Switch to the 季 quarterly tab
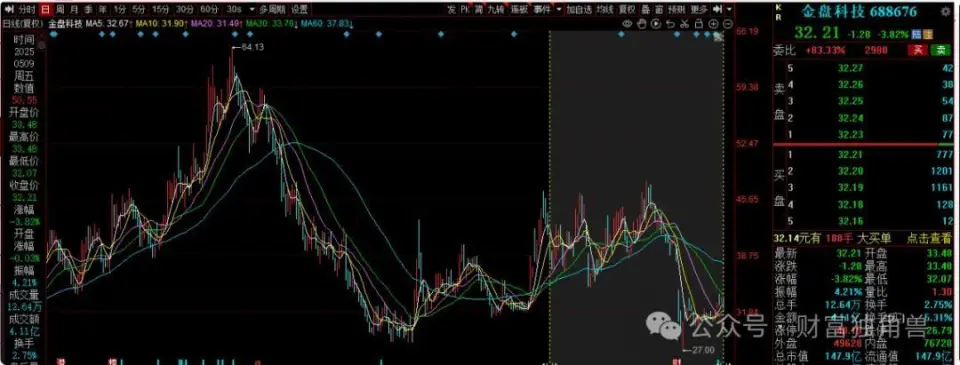960x365 pixels. 89,9
